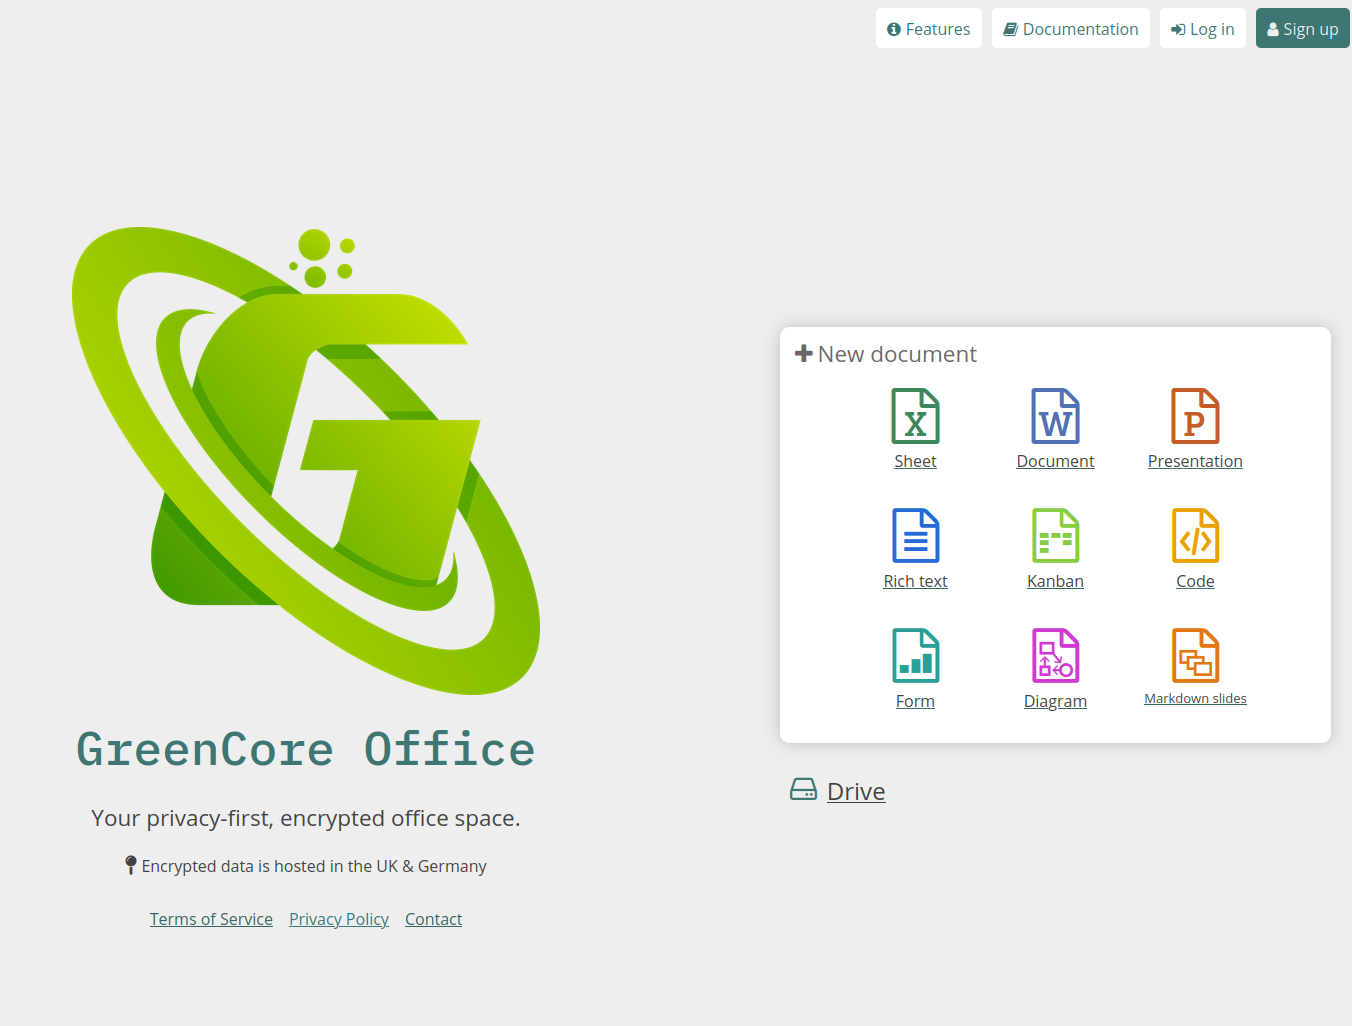The image size is (1352, 1026).
Task: Create a new Sheet spreadsheet via its icon
Action: 915,416
